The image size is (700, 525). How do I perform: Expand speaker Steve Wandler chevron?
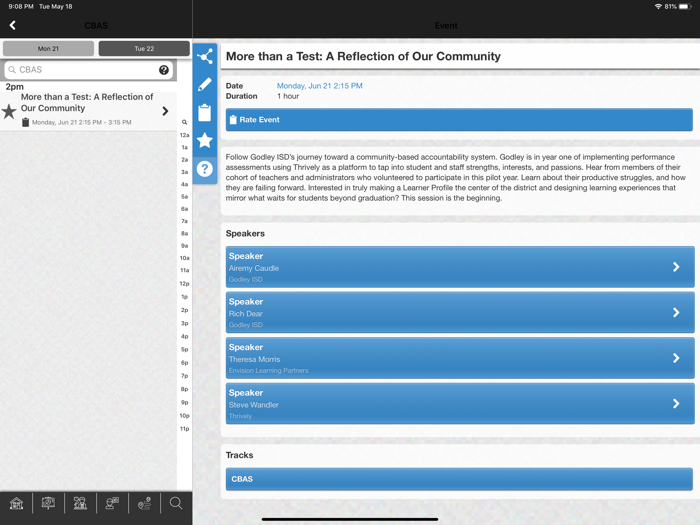pos(676,404)
